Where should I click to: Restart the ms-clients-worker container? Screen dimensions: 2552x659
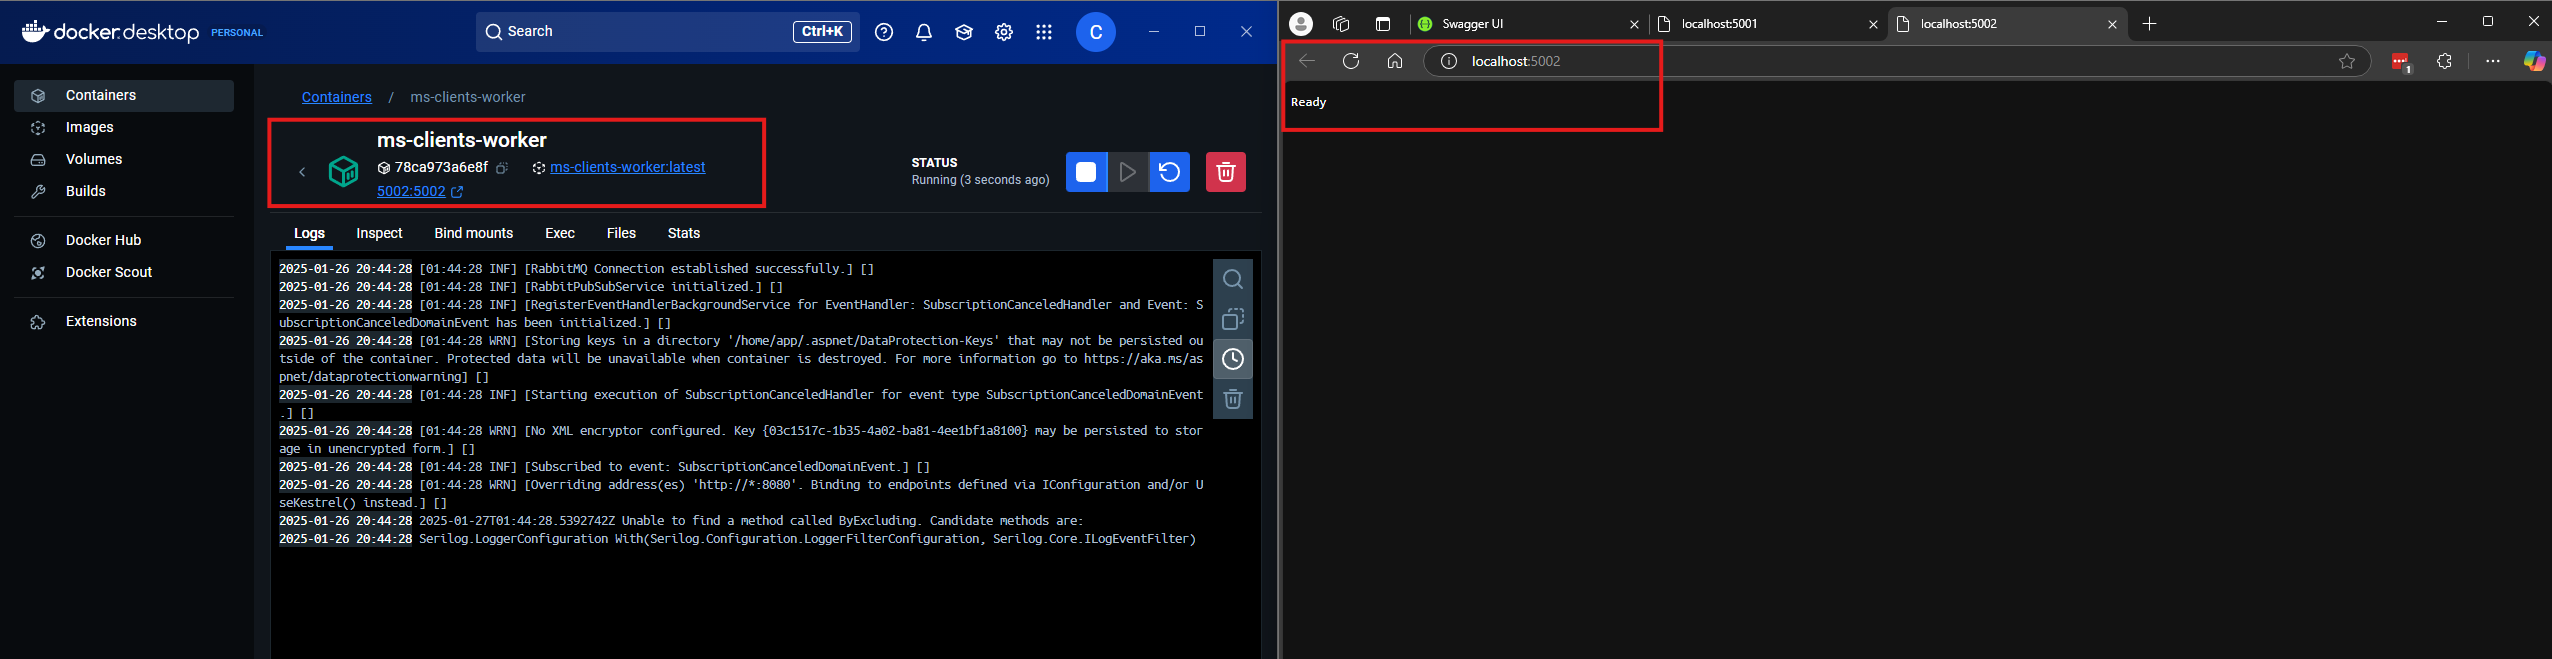tap(1169, 172)
